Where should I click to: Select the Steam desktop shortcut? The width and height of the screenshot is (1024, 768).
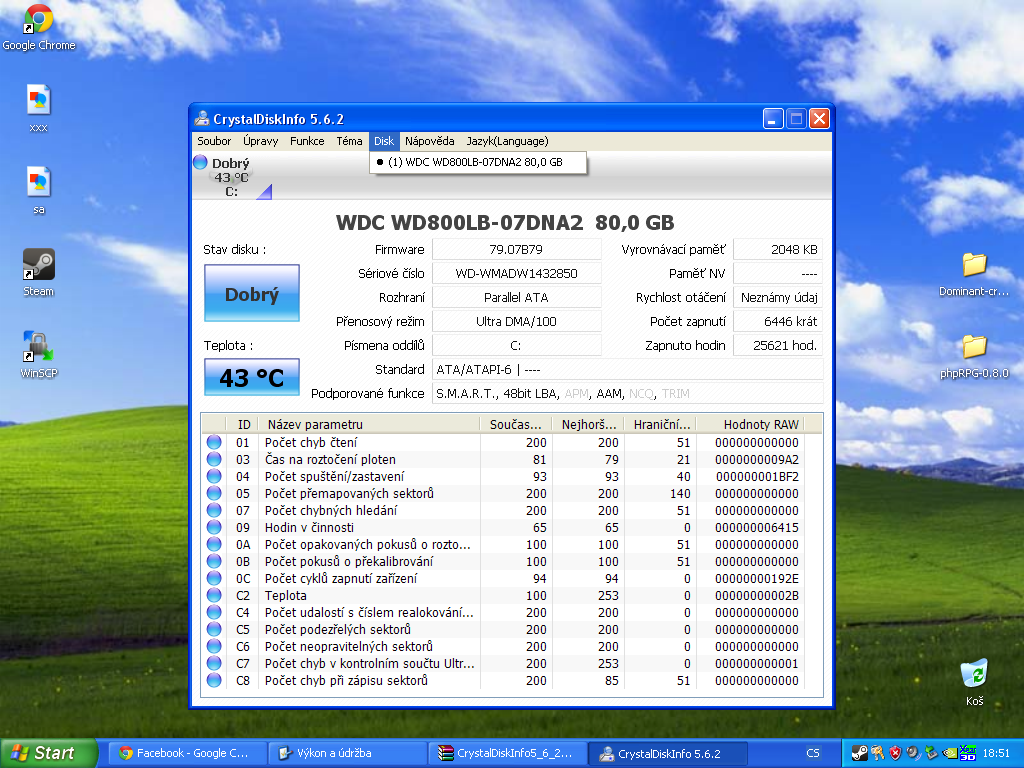(39, 273)
